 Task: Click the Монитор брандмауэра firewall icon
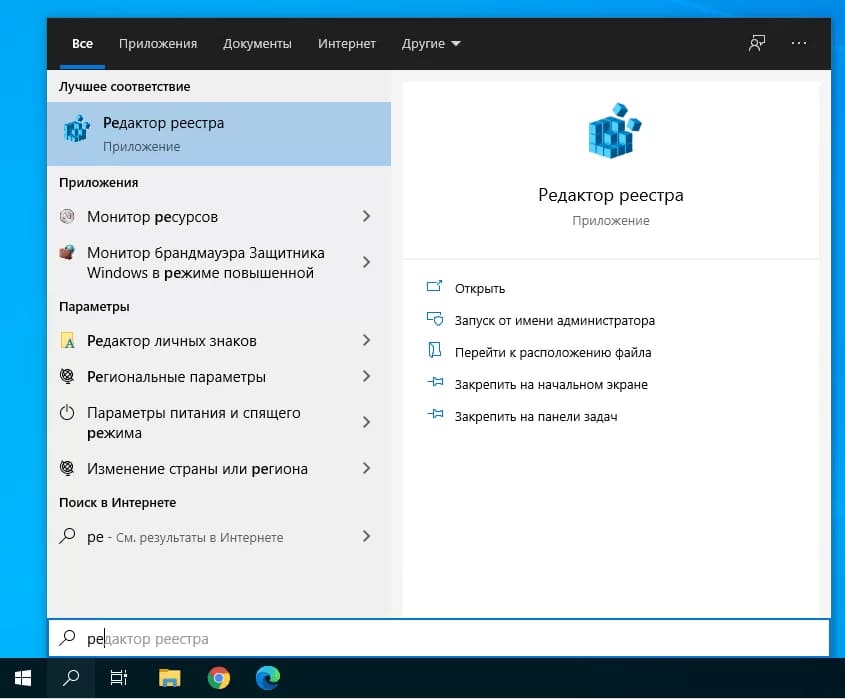coord(67,252)
